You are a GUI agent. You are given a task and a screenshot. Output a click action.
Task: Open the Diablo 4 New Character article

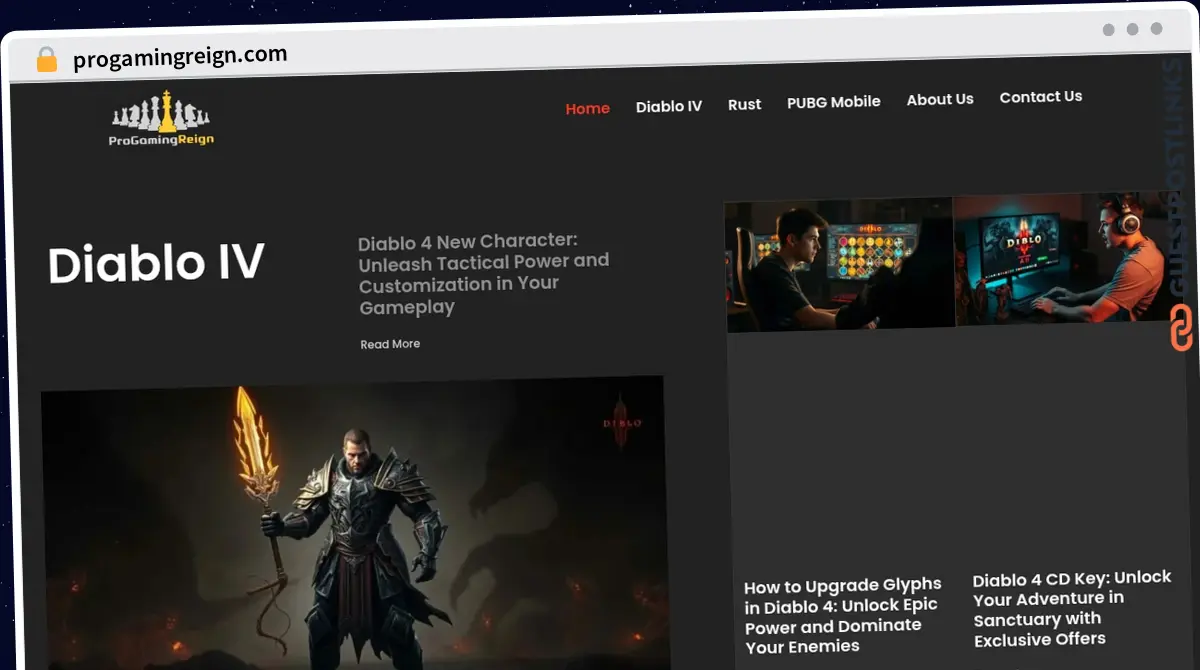click(483, 273)
